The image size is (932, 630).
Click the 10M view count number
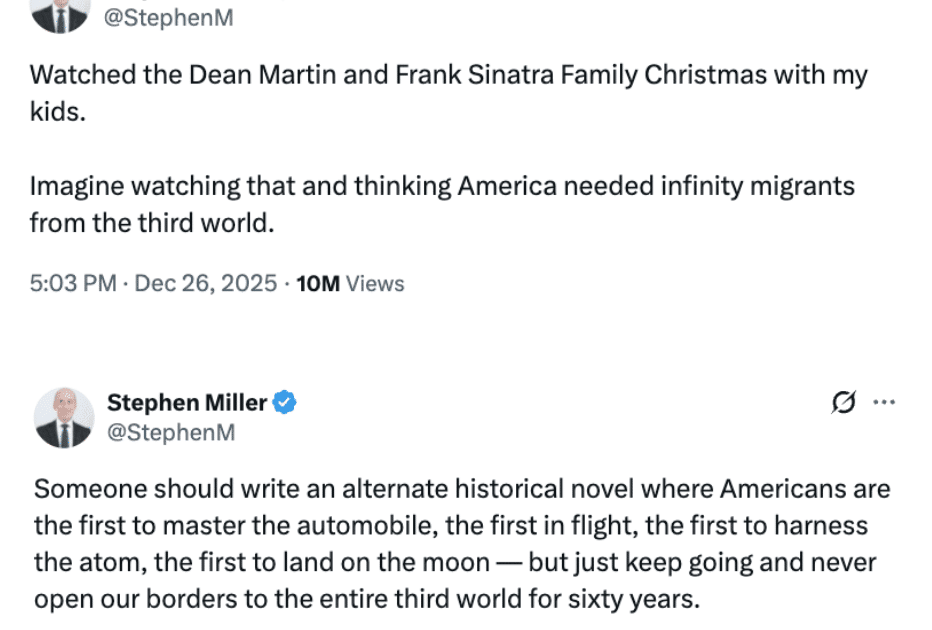pyautogui.click(x=319, y=284)
